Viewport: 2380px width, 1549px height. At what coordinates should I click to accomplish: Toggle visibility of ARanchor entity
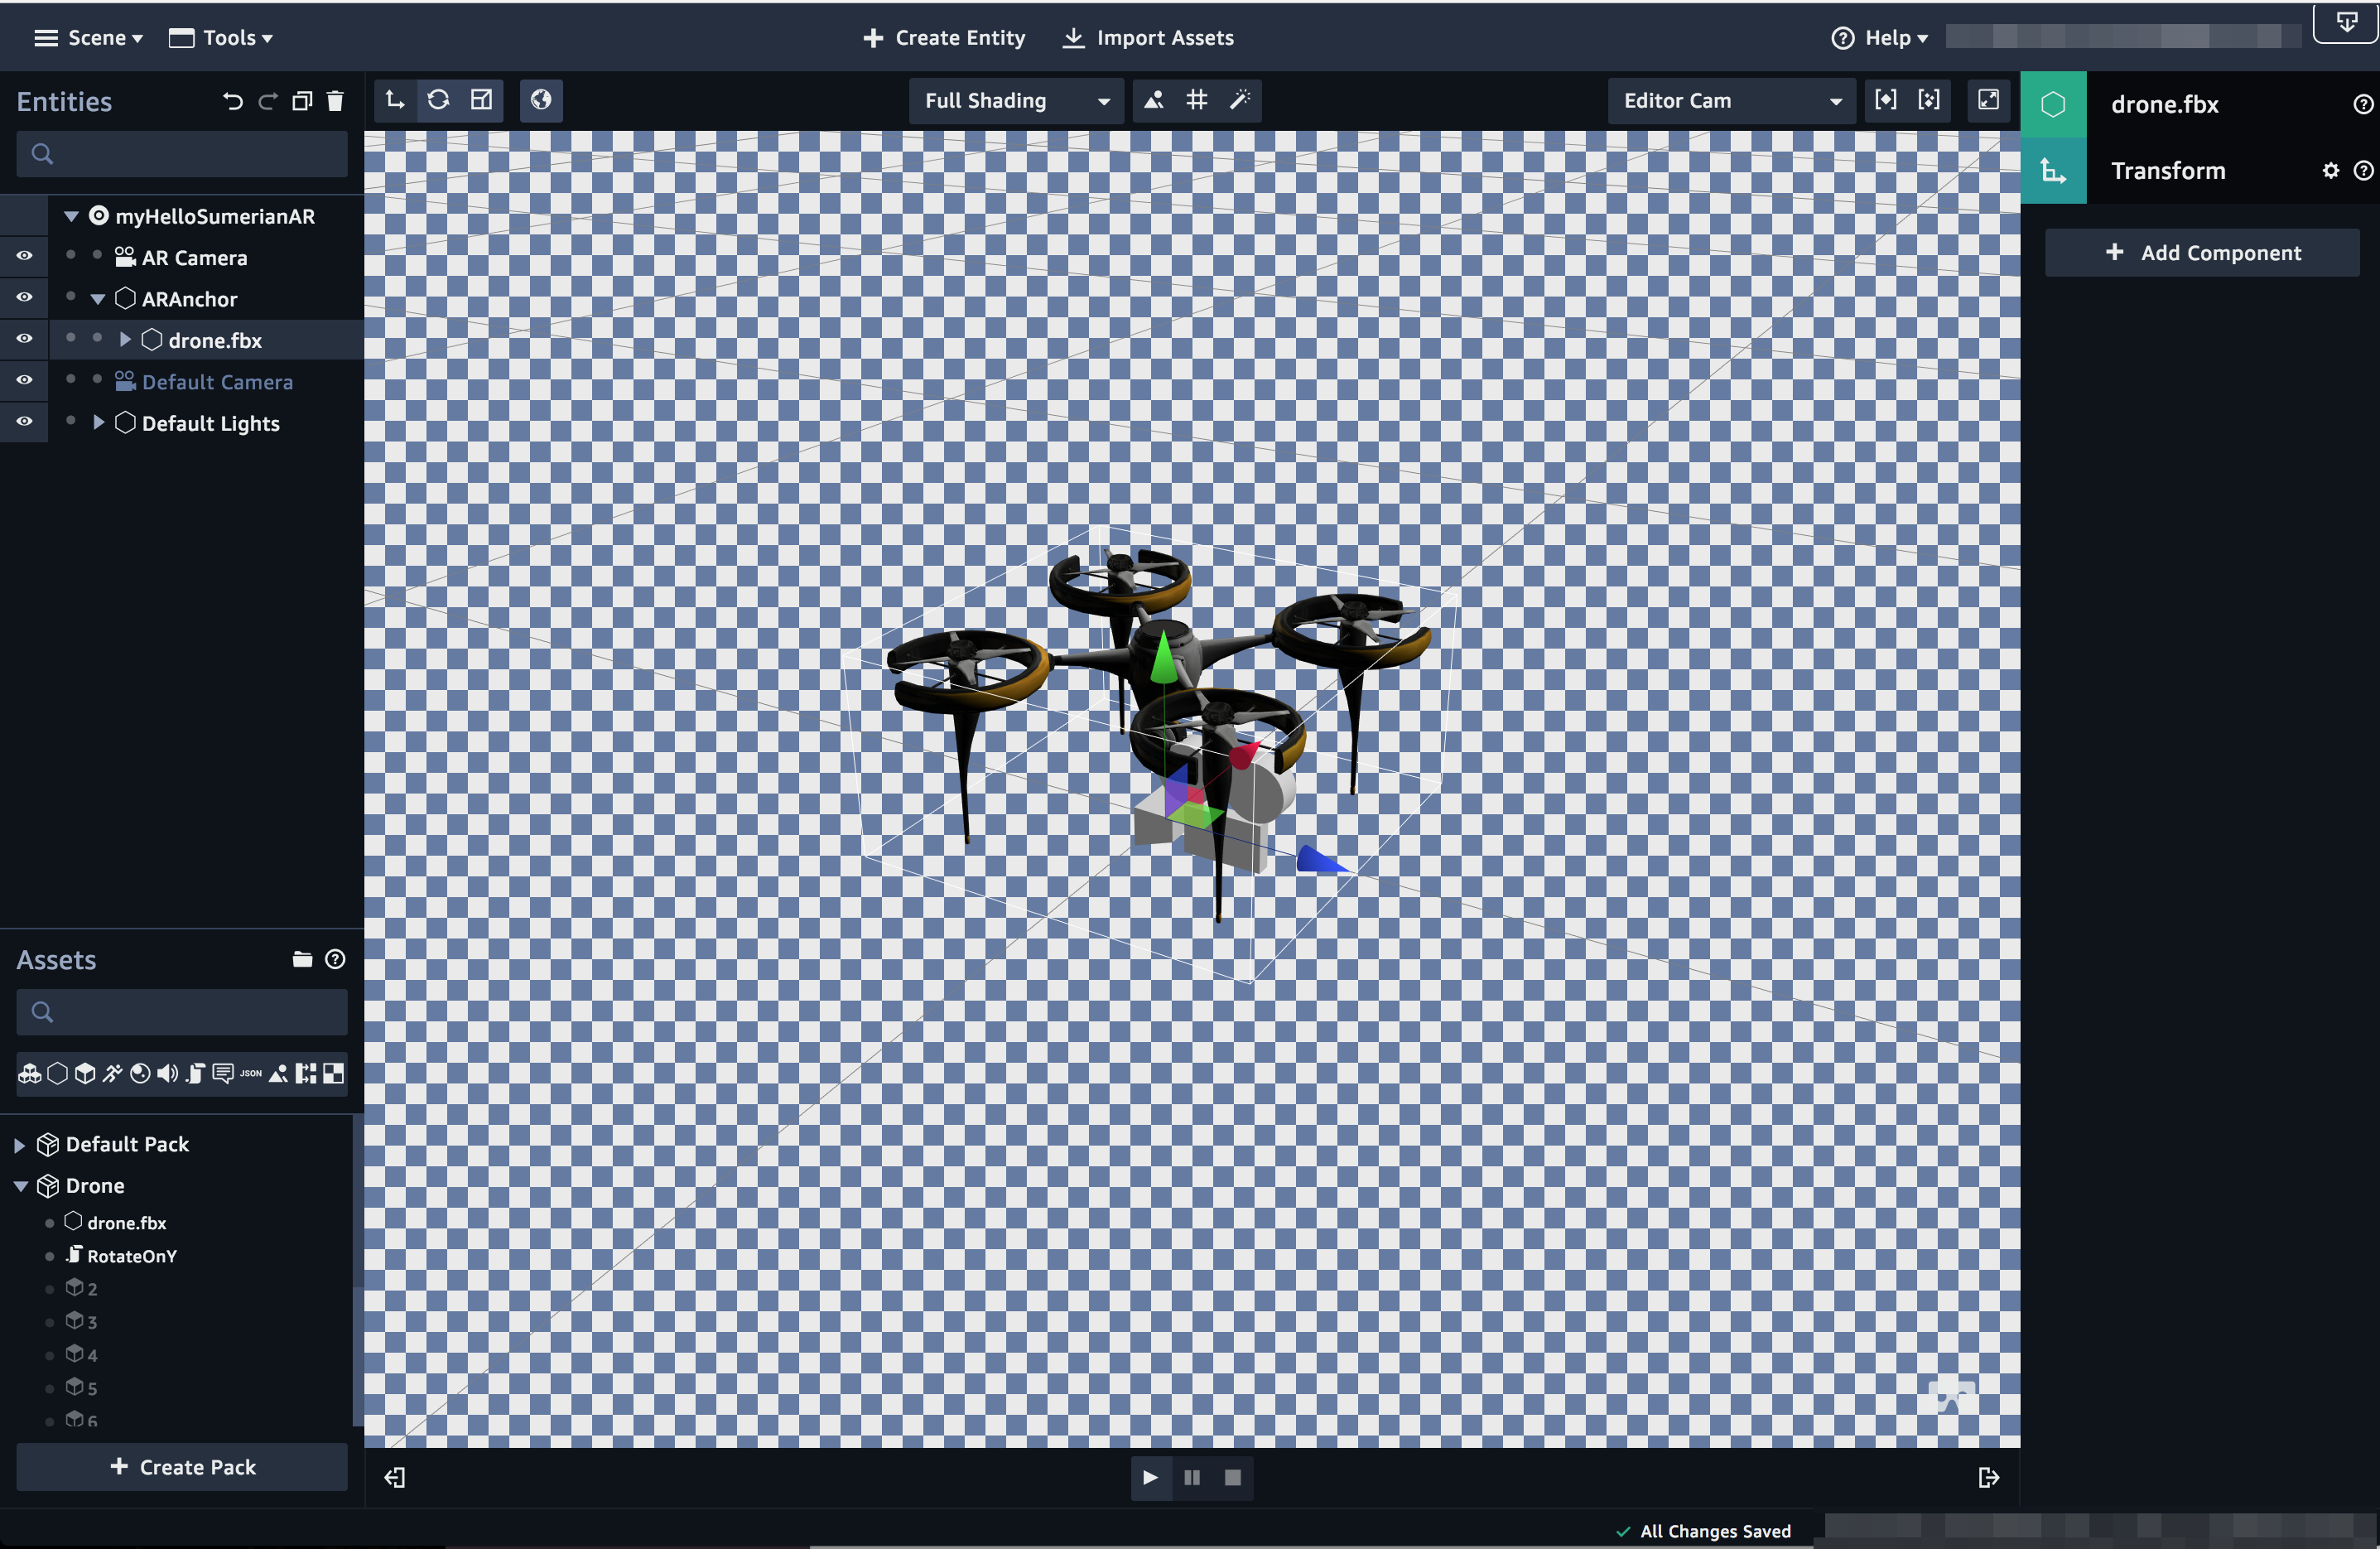tap(24, 297)
